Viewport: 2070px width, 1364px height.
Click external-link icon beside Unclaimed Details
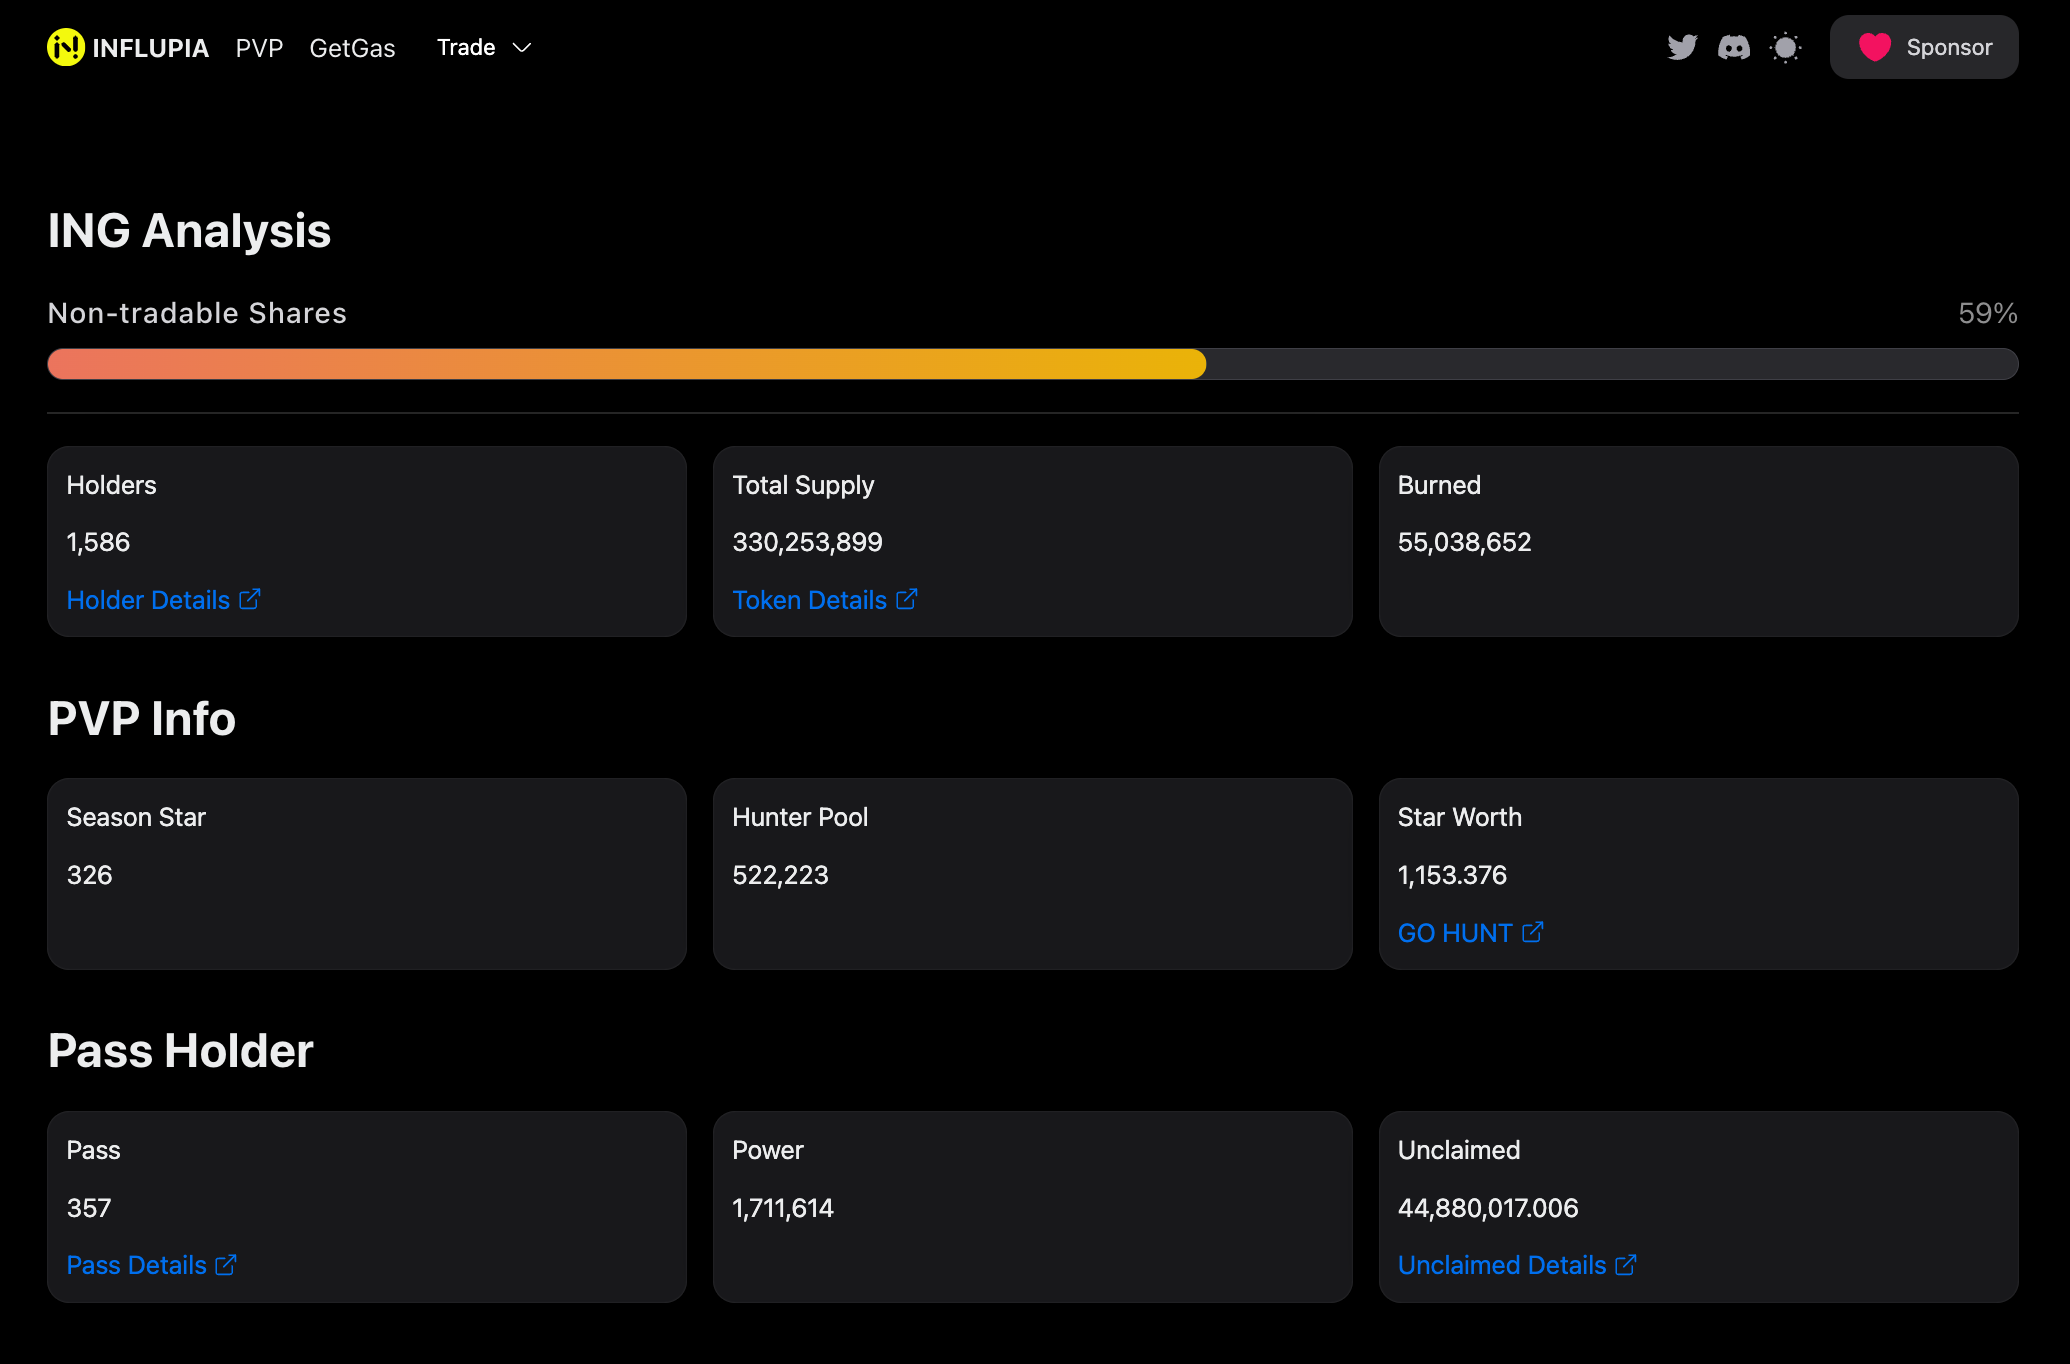1626,1265
